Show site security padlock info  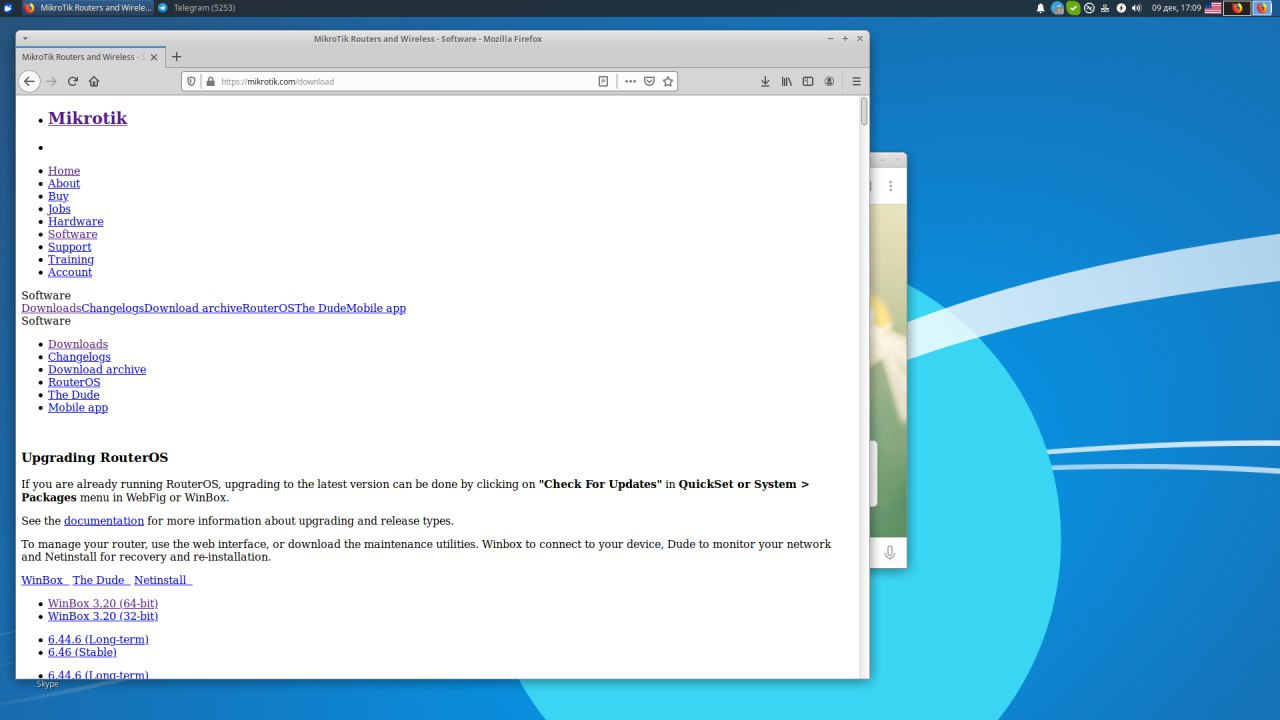click(210, 81)
